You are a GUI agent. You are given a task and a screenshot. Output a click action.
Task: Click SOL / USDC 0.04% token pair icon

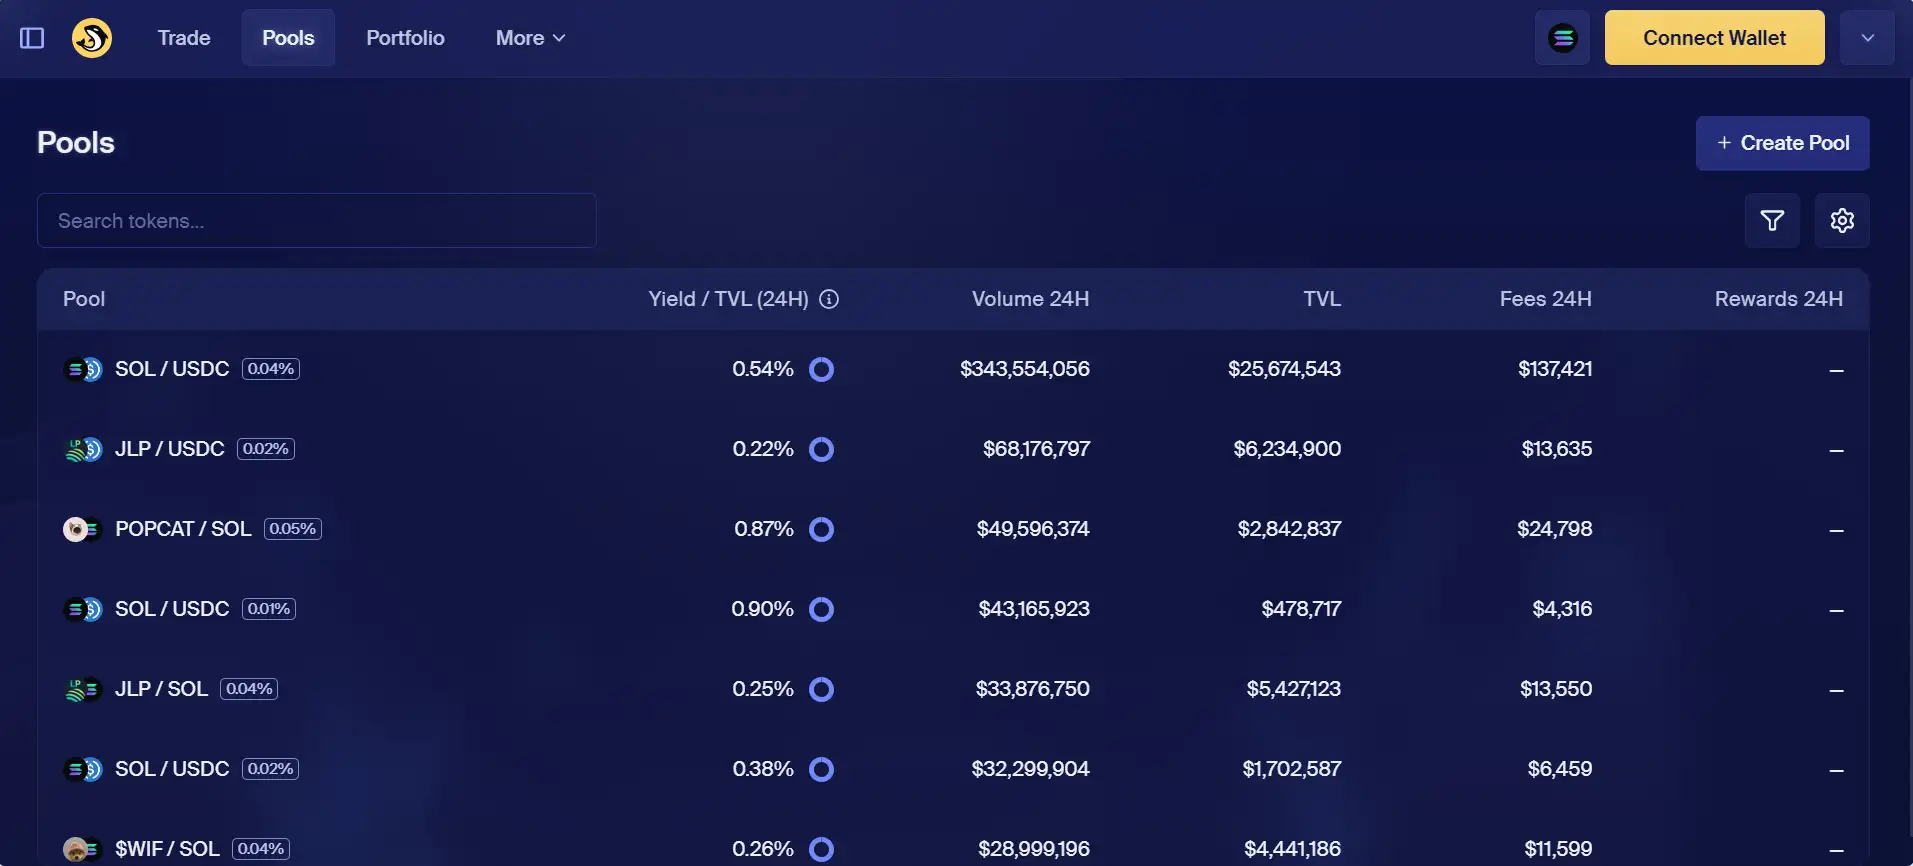83,369
